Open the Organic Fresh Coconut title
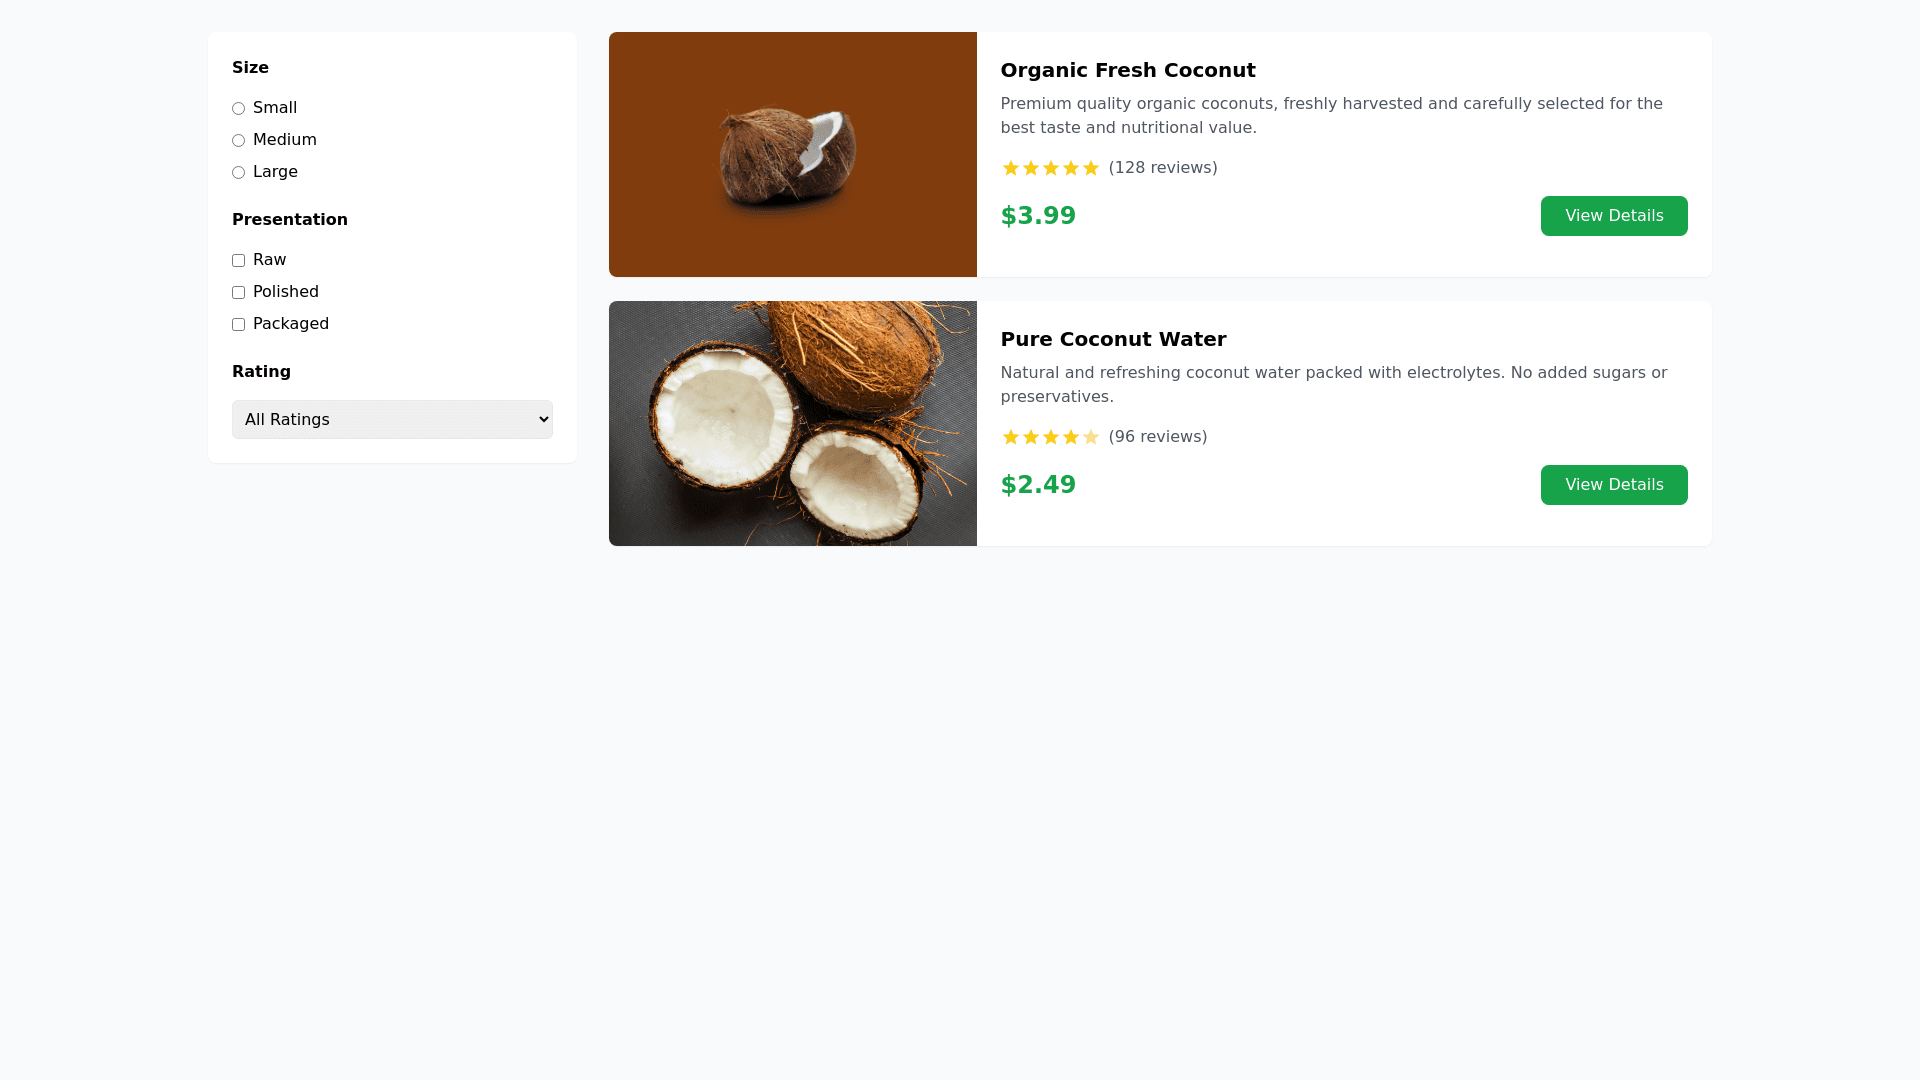 tap(1127, 70)
